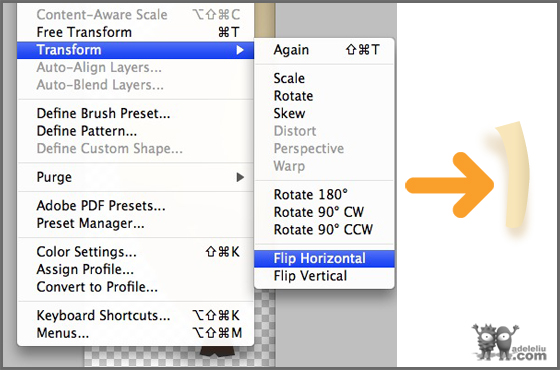Choose Rotate 90° CCW option
Image resolution: width=560 pixels, height=370 pixels.
click(324, 230)
